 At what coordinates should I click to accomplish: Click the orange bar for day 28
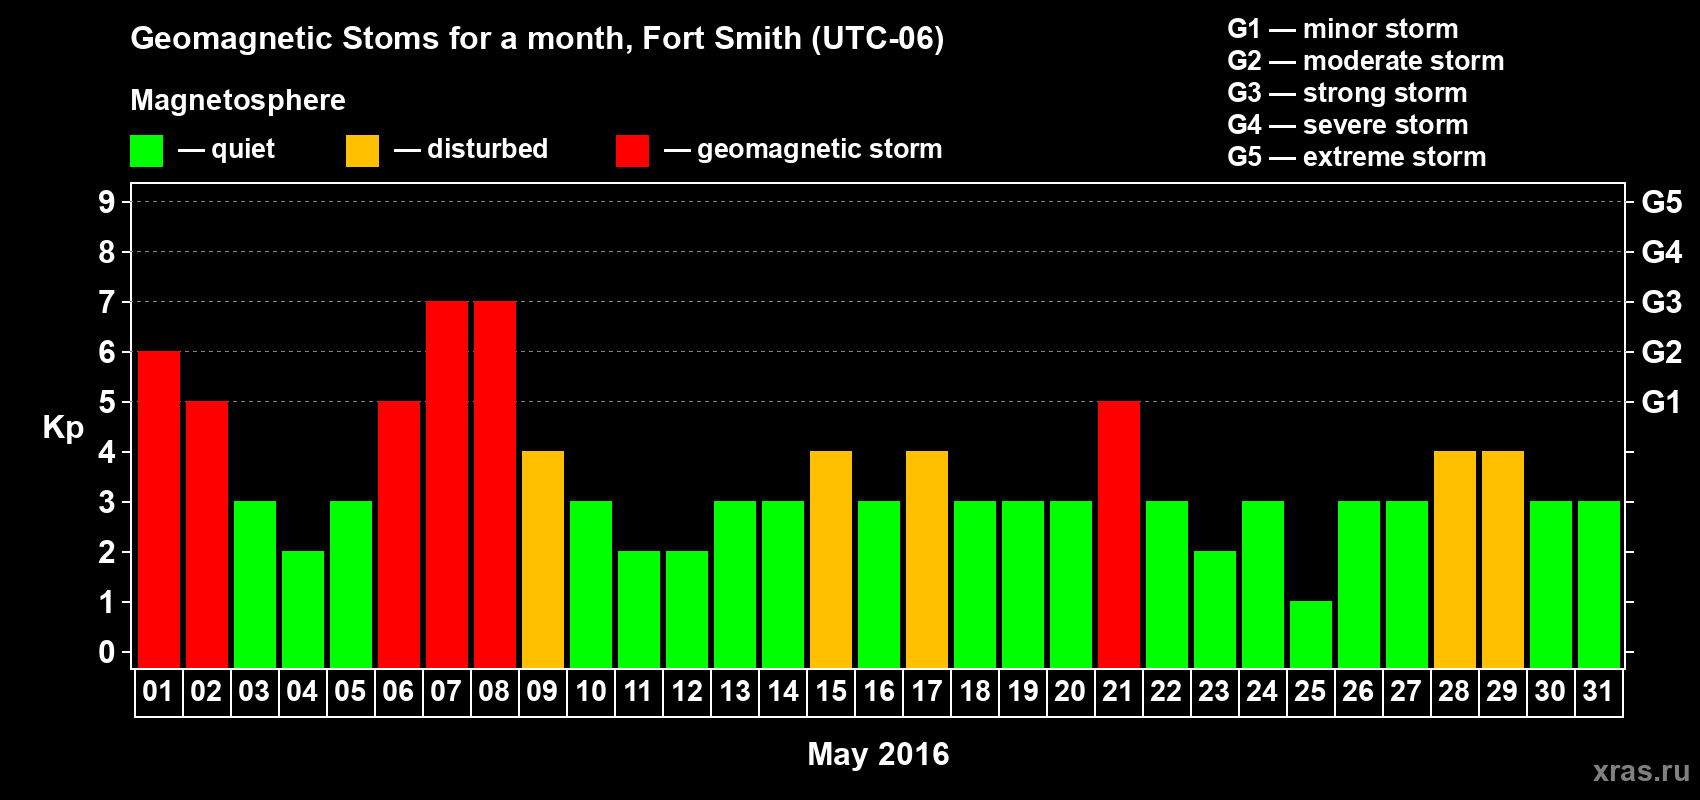pyautogui.click(x=1455, y=560)
